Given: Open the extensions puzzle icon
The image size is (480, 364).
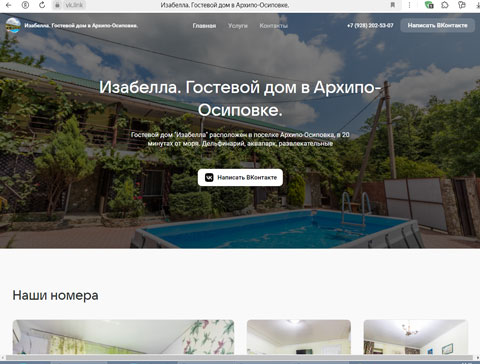Looking at the screenshot, I should click(x=445, y=5).
